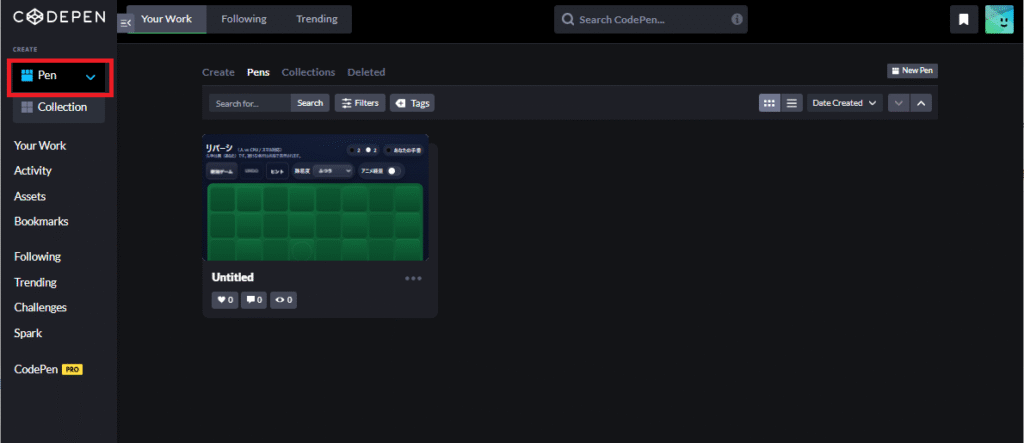This screenshot has width=1024, height=443.
Task: Open the bookmark icon in the header
Action: point(963,19)
